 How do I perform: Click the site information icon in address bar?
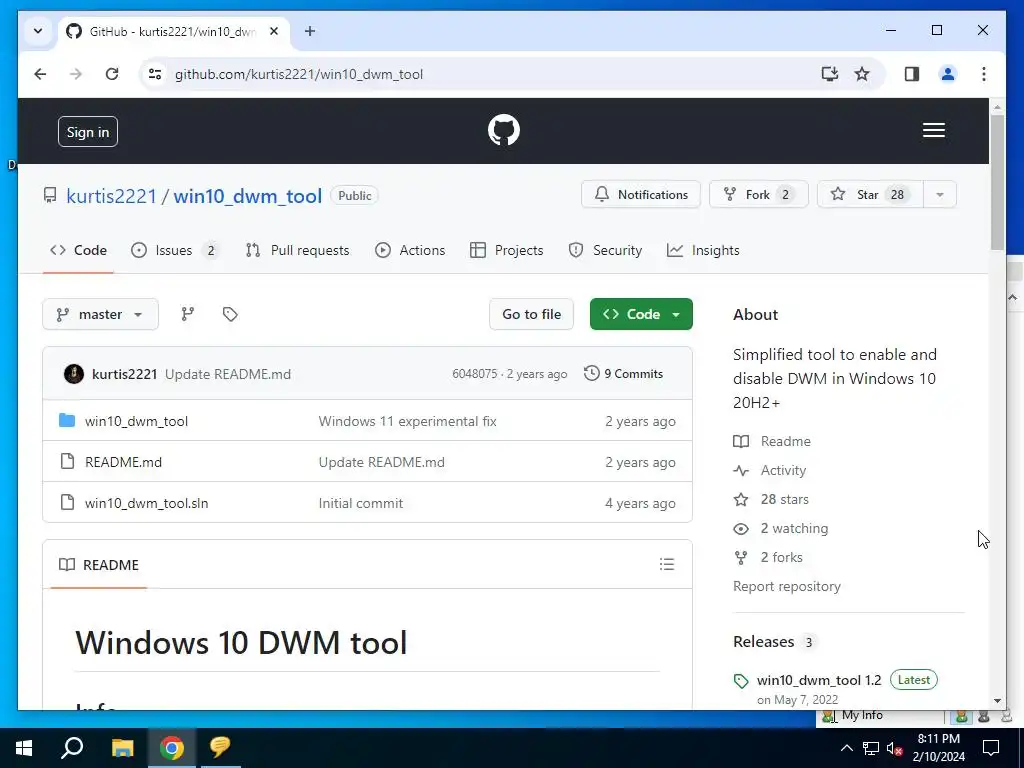pyautogui.click(x=155, y=74)
